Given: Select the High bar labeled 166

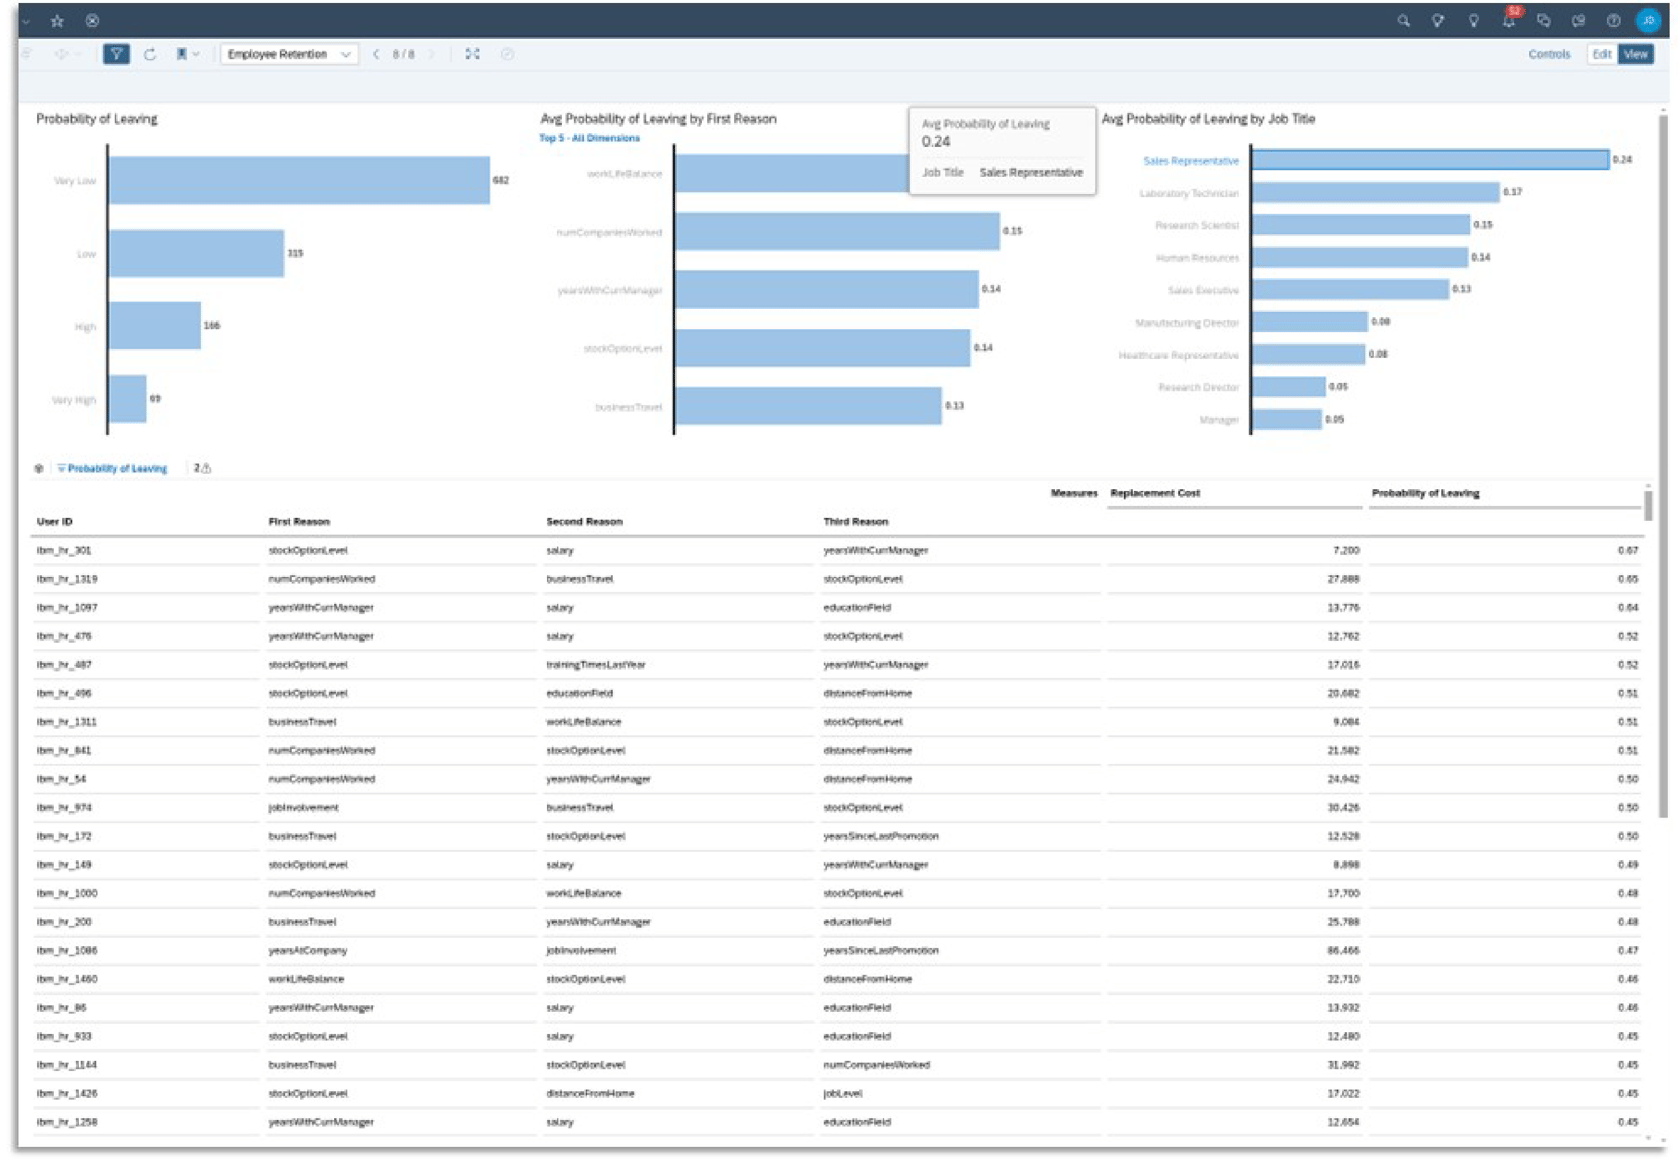Looking at the screenshot, I should coord(155,326).
